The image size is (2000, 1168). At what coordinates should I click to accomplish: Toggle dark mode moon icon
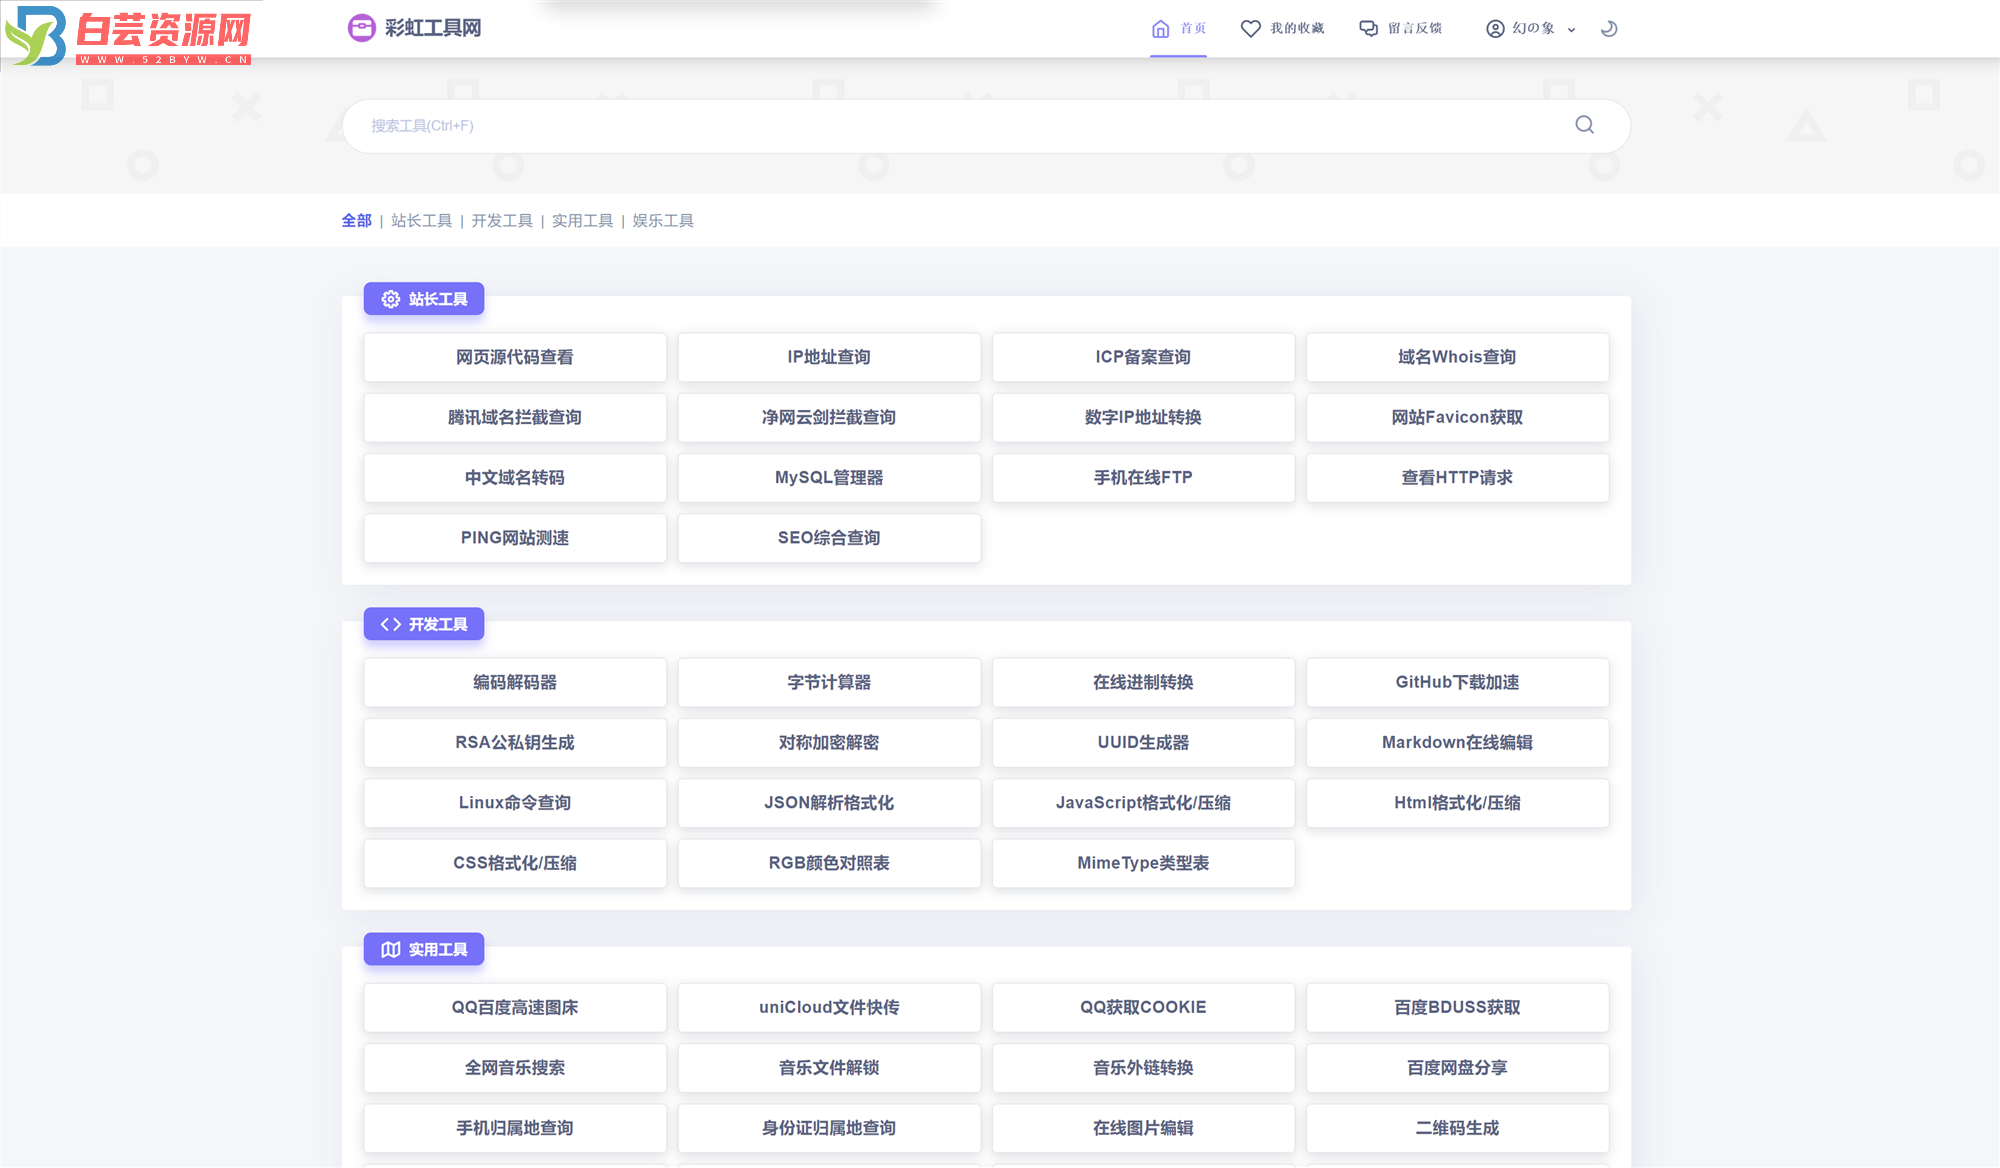pyautogui.click(x=1609, y=29)
